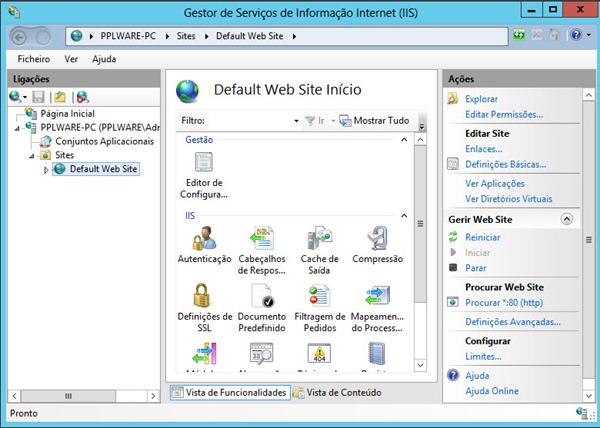Click the green refresh page icon
Image resolution: width=600 pixels, height=428 pixels.
(x=519, y=35)
